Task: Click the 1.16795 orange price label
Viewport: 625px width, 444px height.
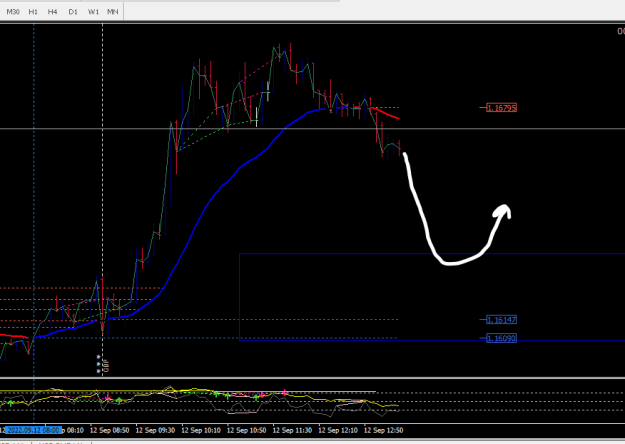Action: point(501,108)
